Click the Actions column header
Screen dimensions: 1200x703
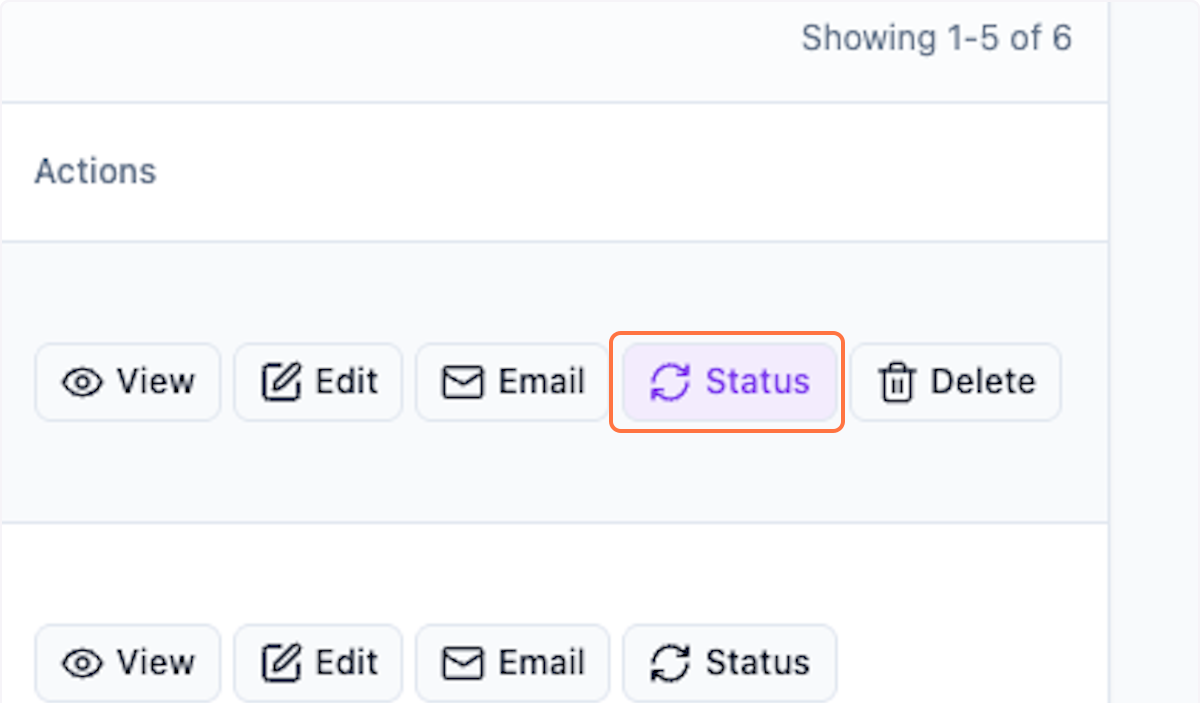point(95,171)
